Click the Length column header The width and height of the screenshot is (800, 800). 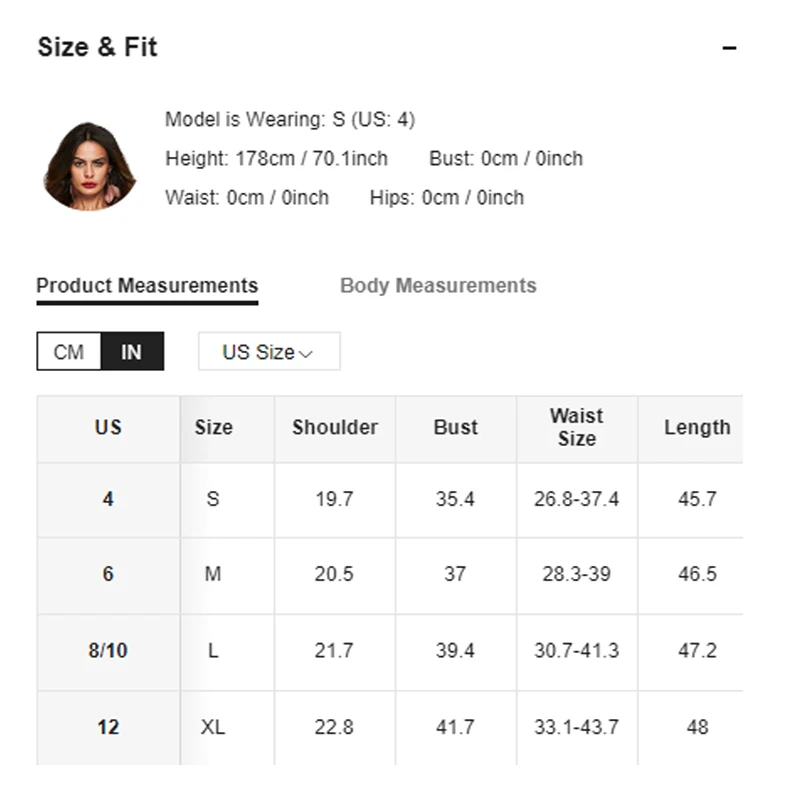697,428
